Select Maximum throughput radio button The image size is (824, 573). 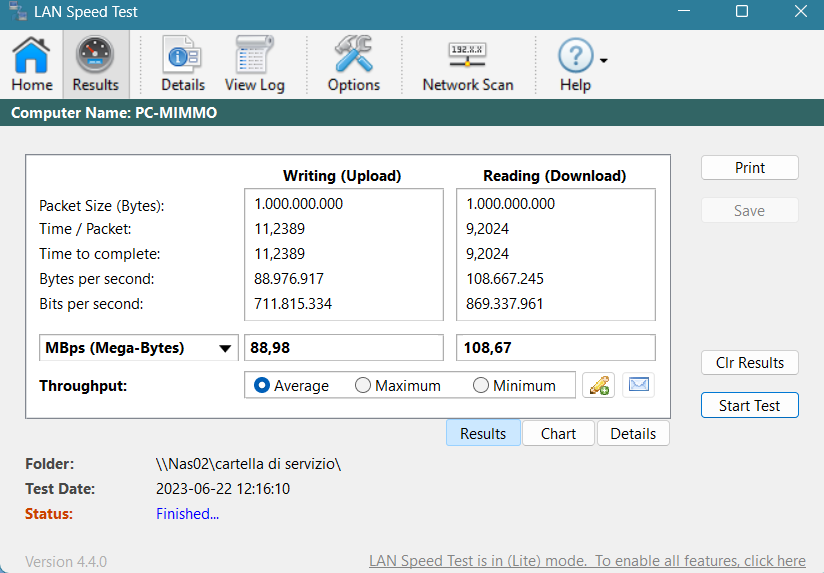pyautogui.click(x=363, y=385)
